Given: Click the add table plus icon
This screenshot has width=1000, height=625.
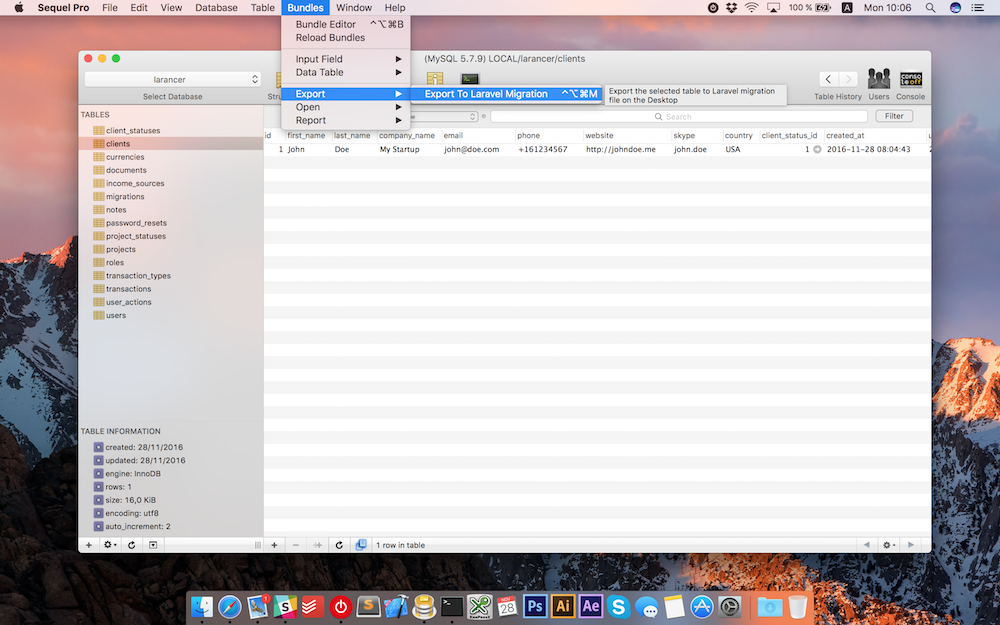Looking at the screenshot, I should pos(88,545).
